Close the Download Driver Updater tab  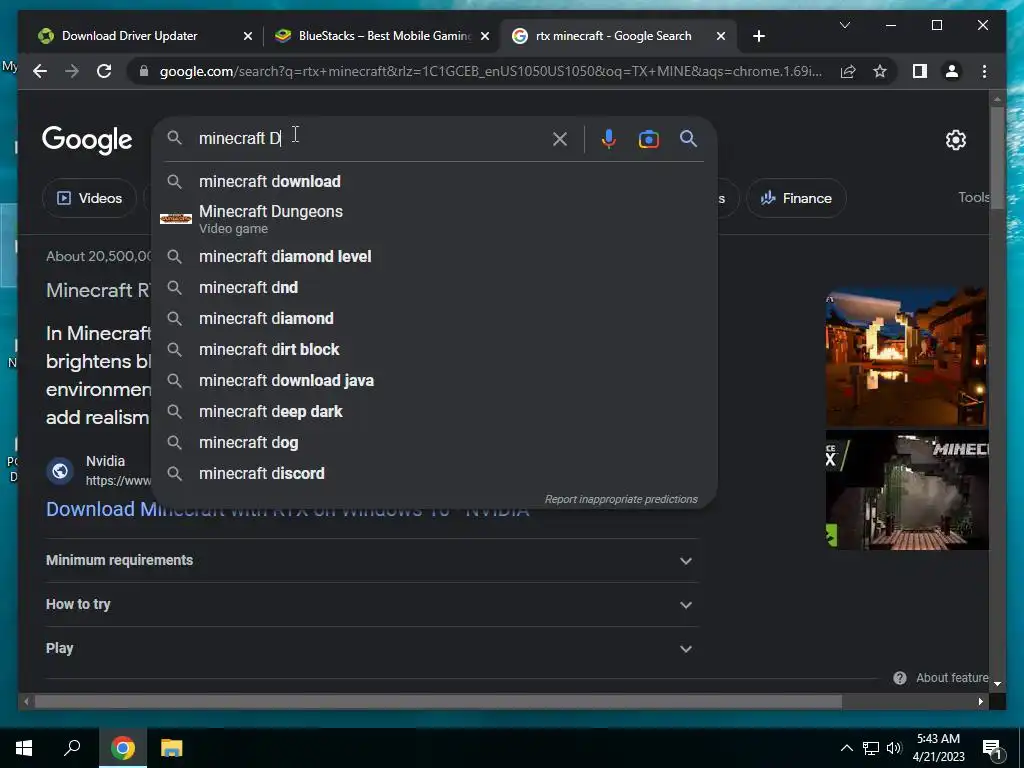pyautogui.click(x=248, y=36)
